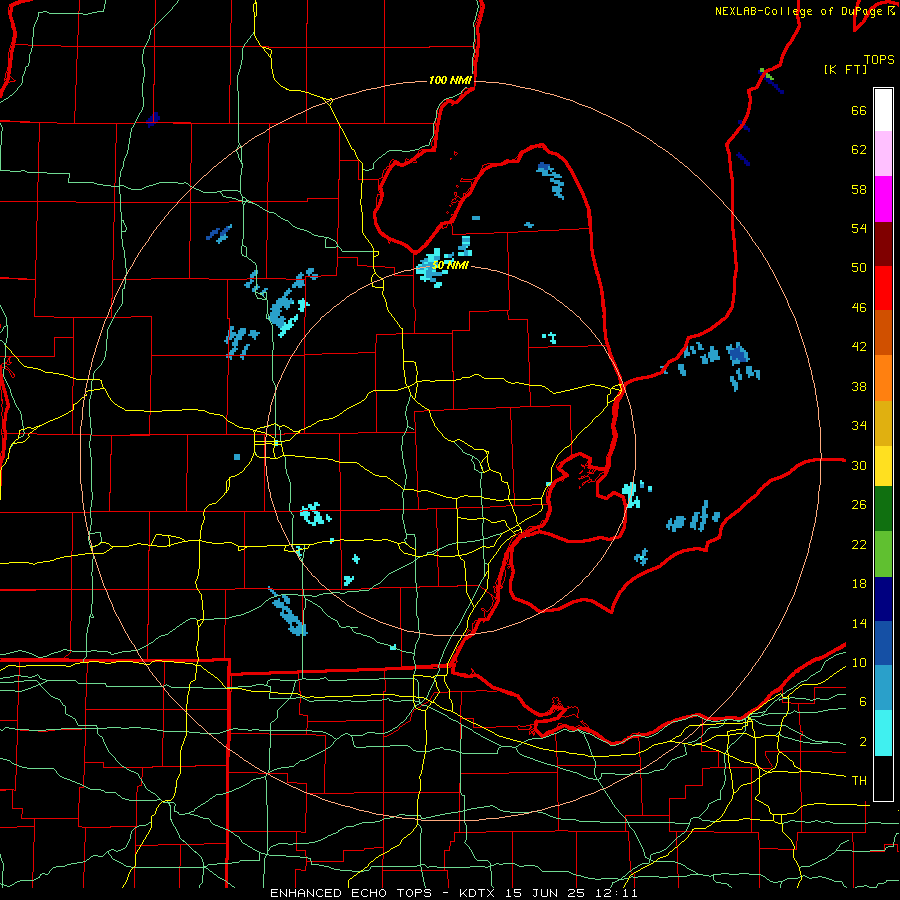Image resolution: width=900 pixels, height=900 pixels.
Task: Pick the magenta swatch in the tops legend
Action: [x=883, y=199]
